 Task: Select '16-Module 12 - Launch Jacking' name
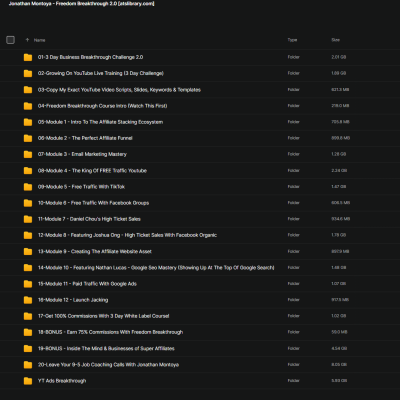pyautogui.click(x=73, y=300)
